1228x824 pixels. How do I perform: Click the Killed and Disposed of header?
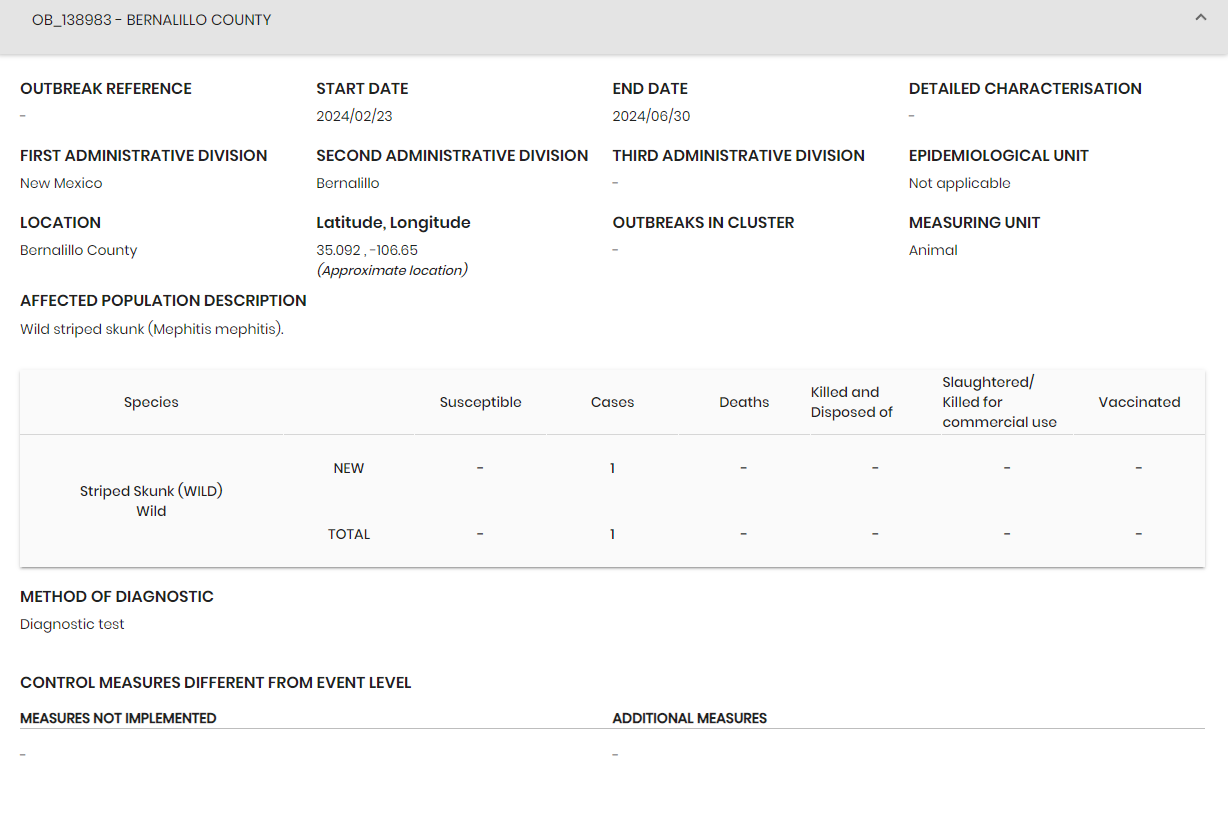click(x=851, y=402)
